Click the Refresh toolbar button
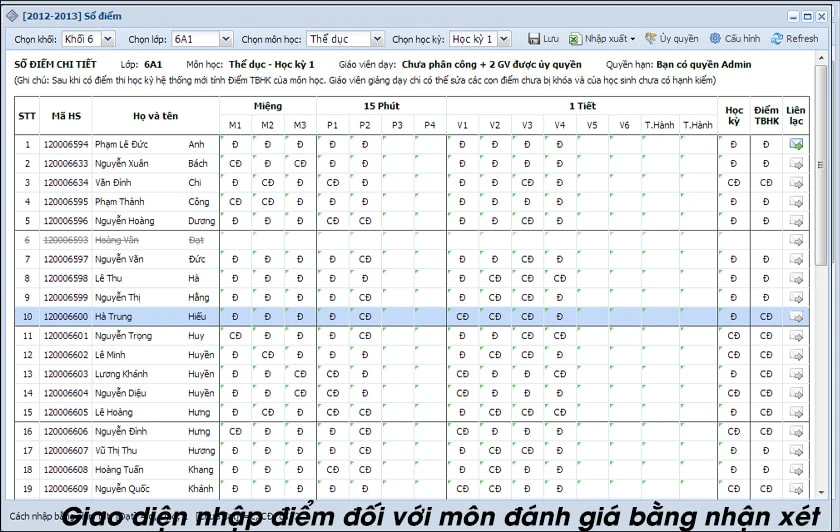This screenshot has height=532, width=840. (x=794, y=39)
